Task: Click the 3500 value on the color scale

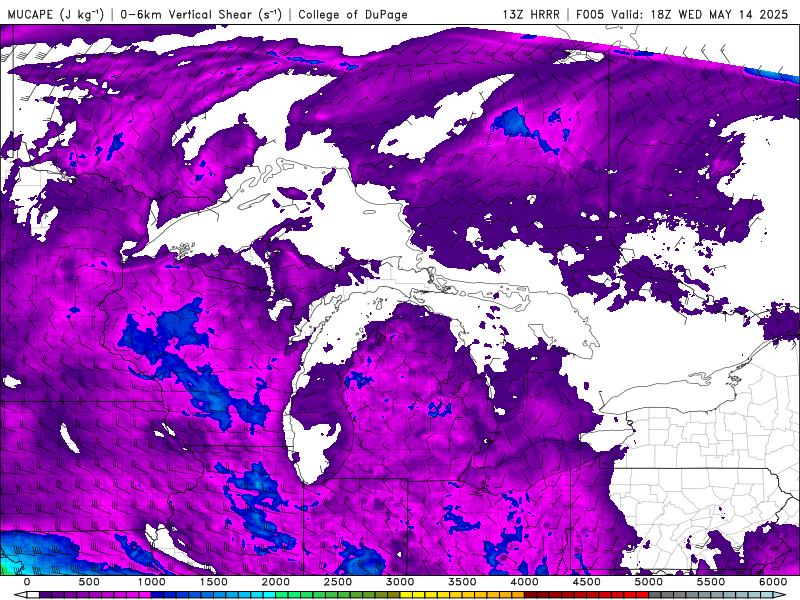Action: pyautogui.click(x=463, y=582)
